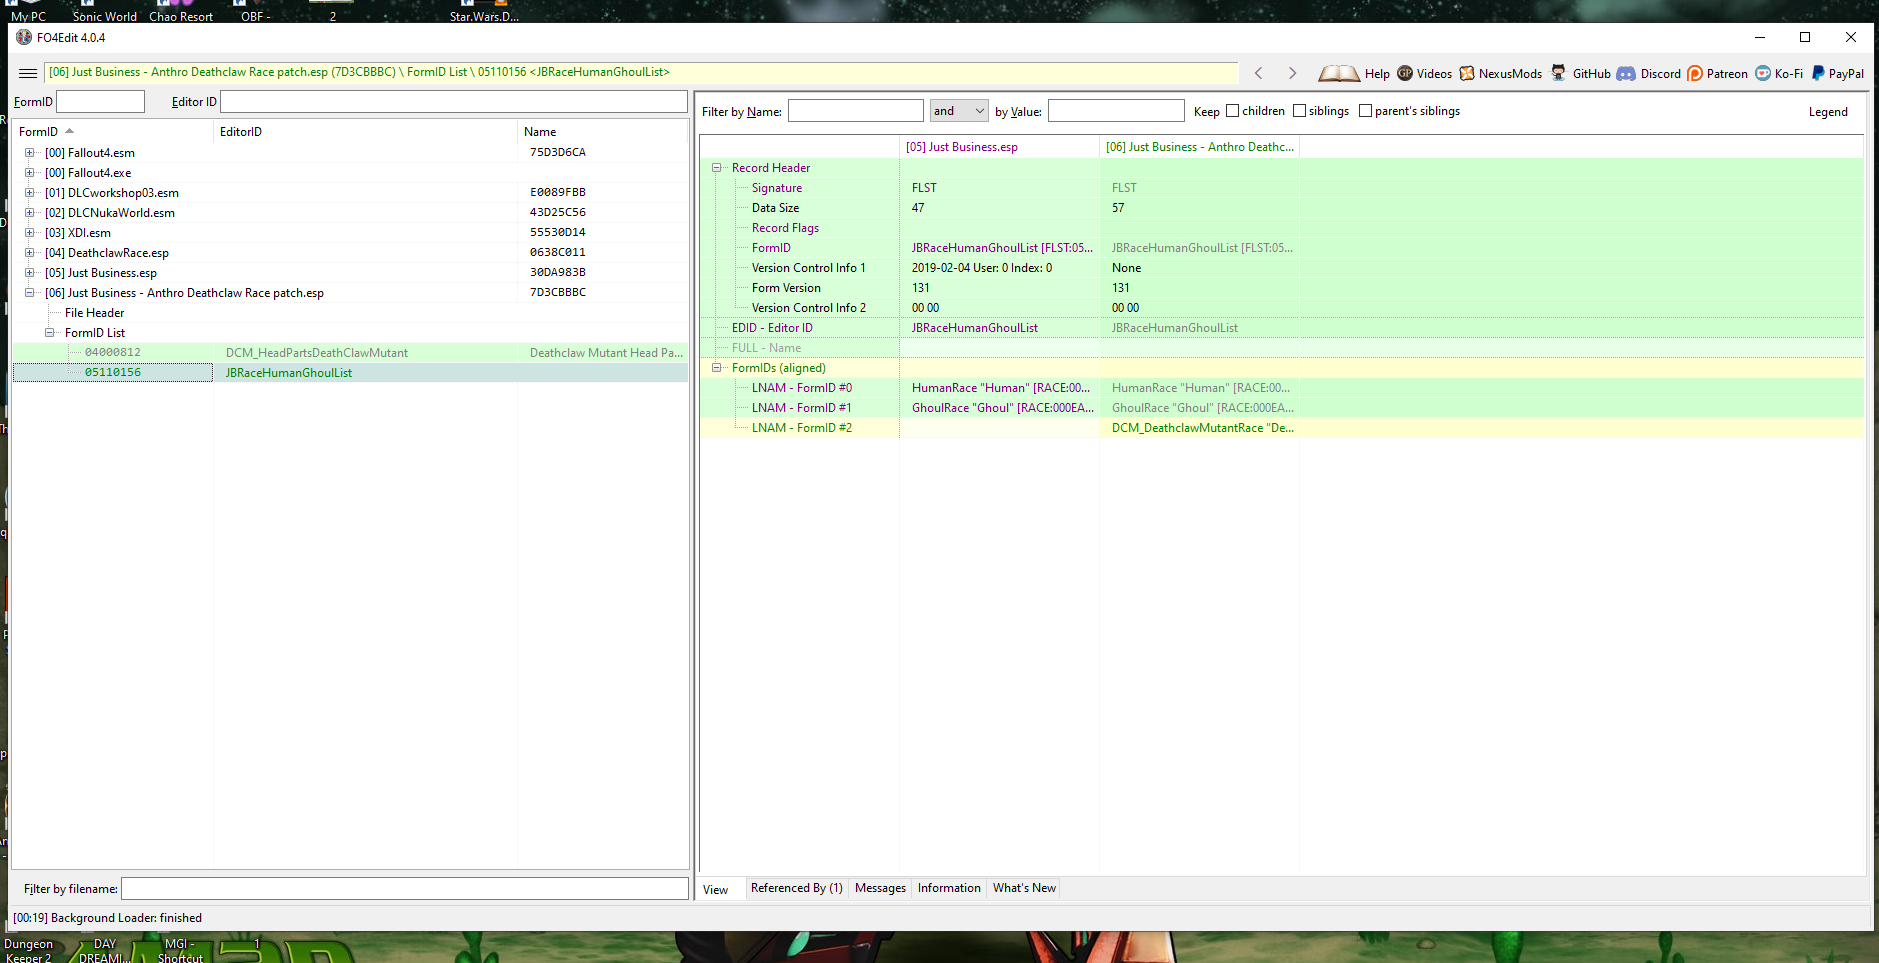Image resolution: width=1879 pixels, height=963 pixels.
Task: Expand the [04] DeathclawRace.esp node
Action: coord(30,253)
